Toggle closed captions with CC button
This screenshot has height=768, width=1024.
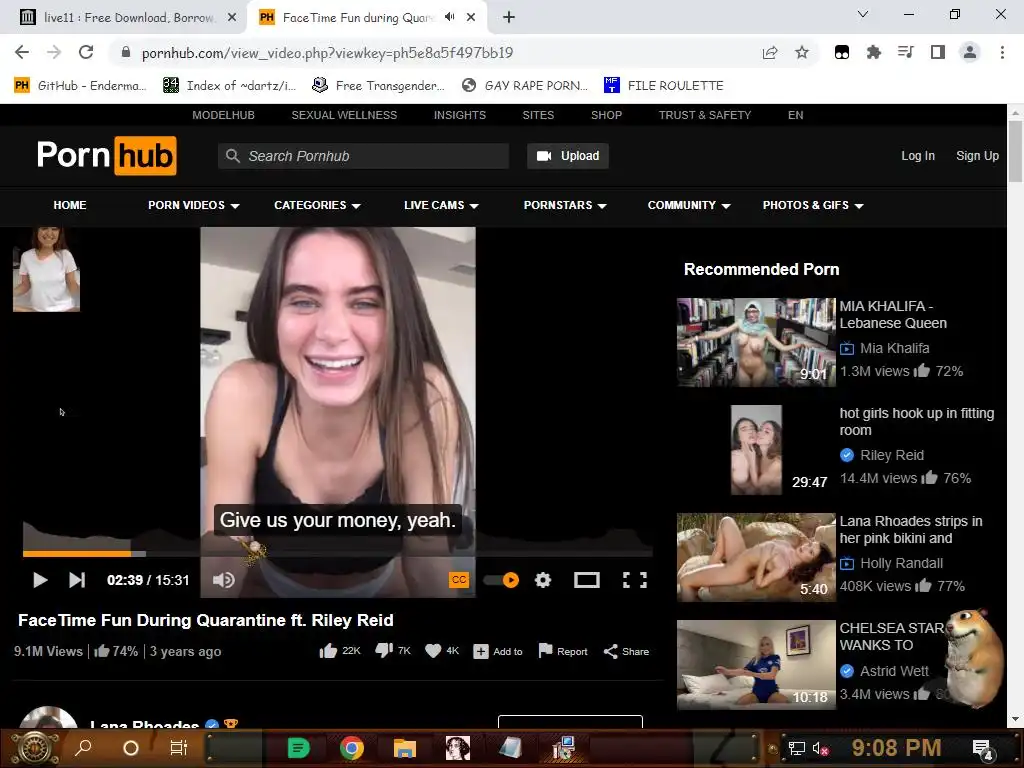coord(459,579)
